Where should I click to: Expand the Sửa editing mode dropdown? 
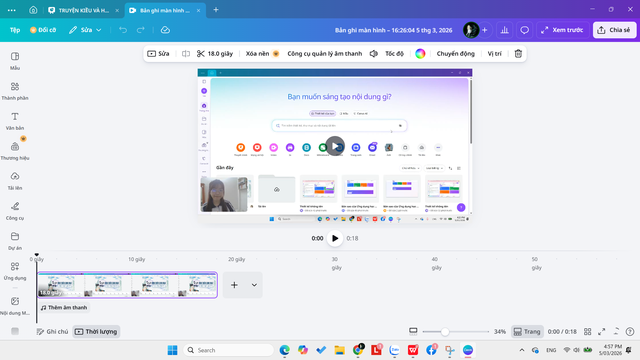85,30
